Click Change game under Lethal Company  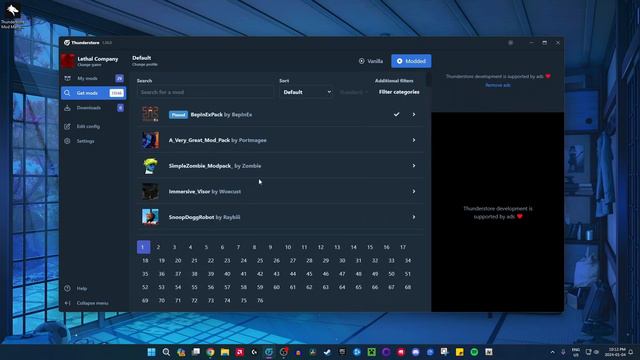[89, 65]
